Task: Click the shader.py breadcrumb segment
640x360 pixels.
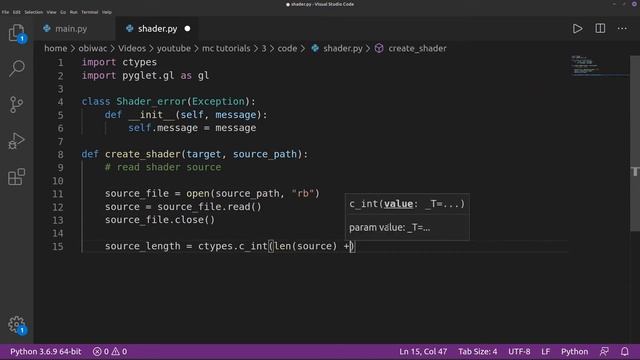Action: coord(343,48)
